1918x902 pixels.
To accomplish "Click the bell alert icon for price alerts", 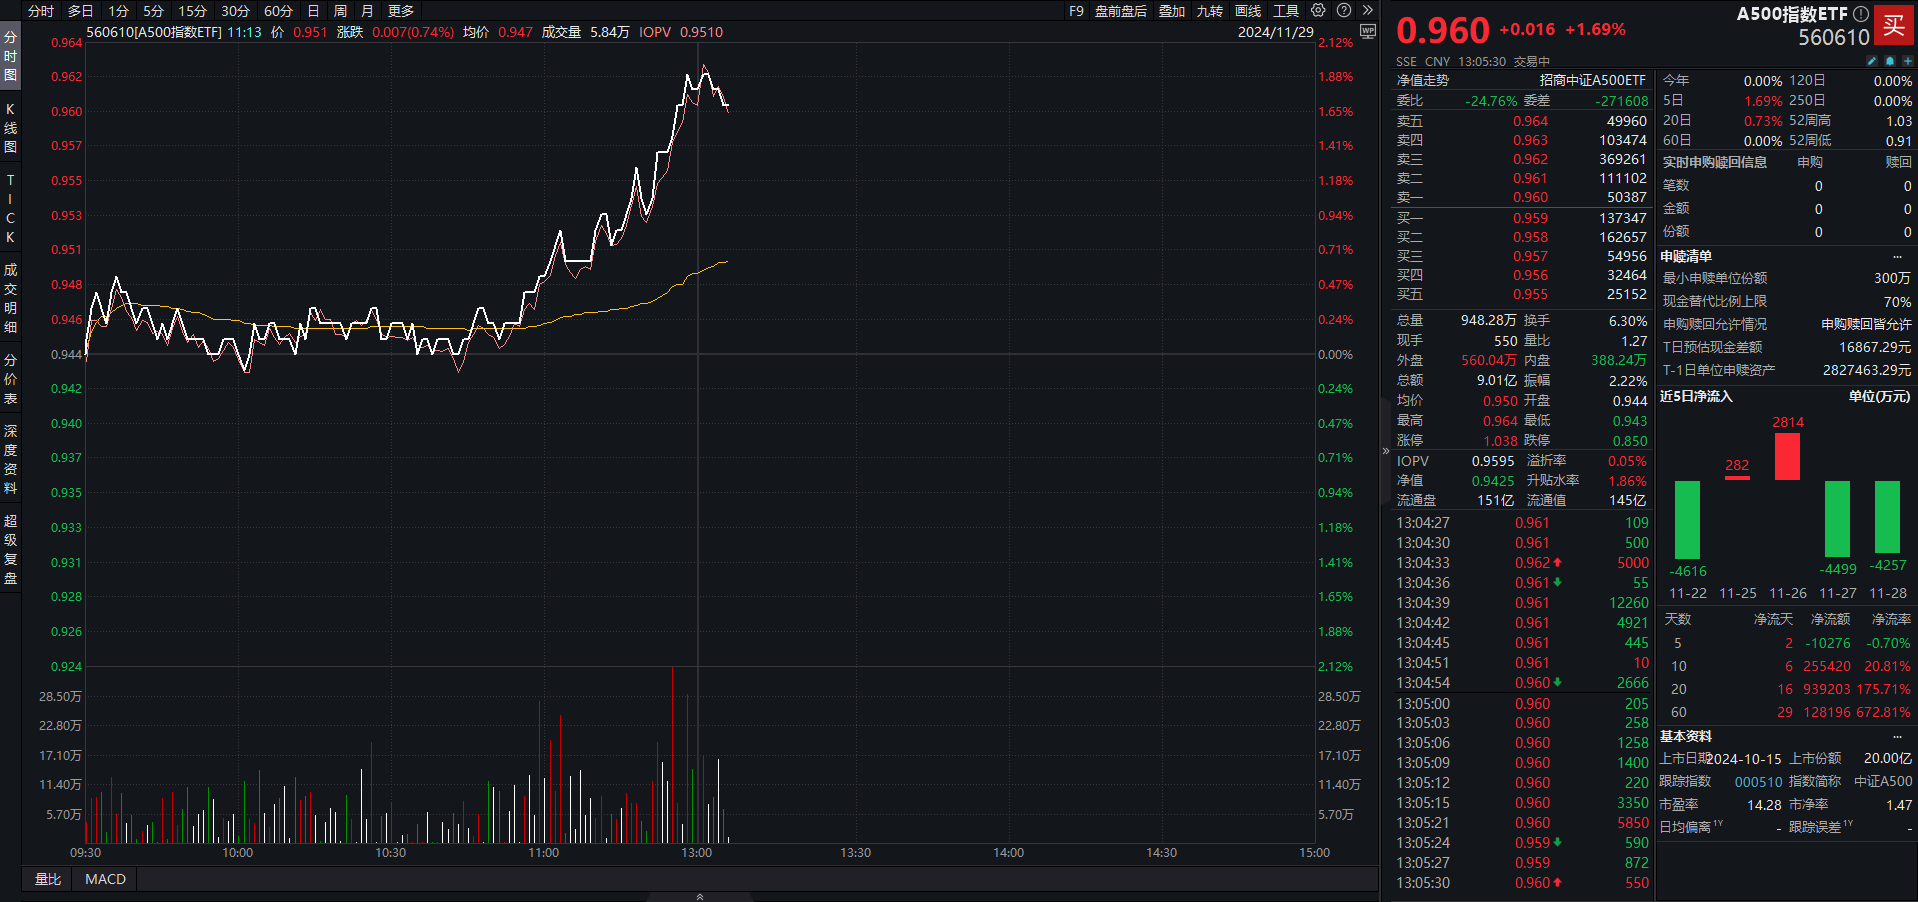I will pos(1890,61).
